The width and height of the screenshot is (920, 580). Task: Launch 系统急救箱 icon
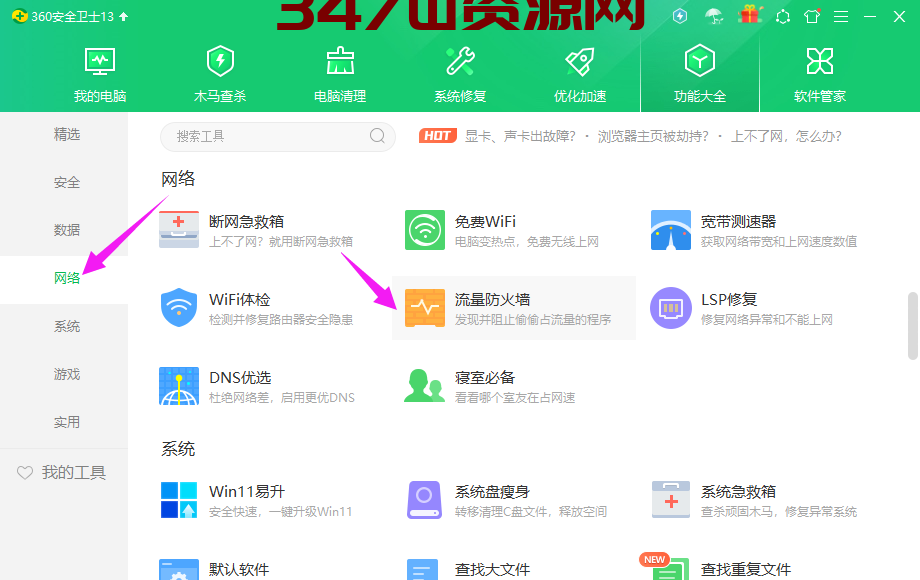671,500
